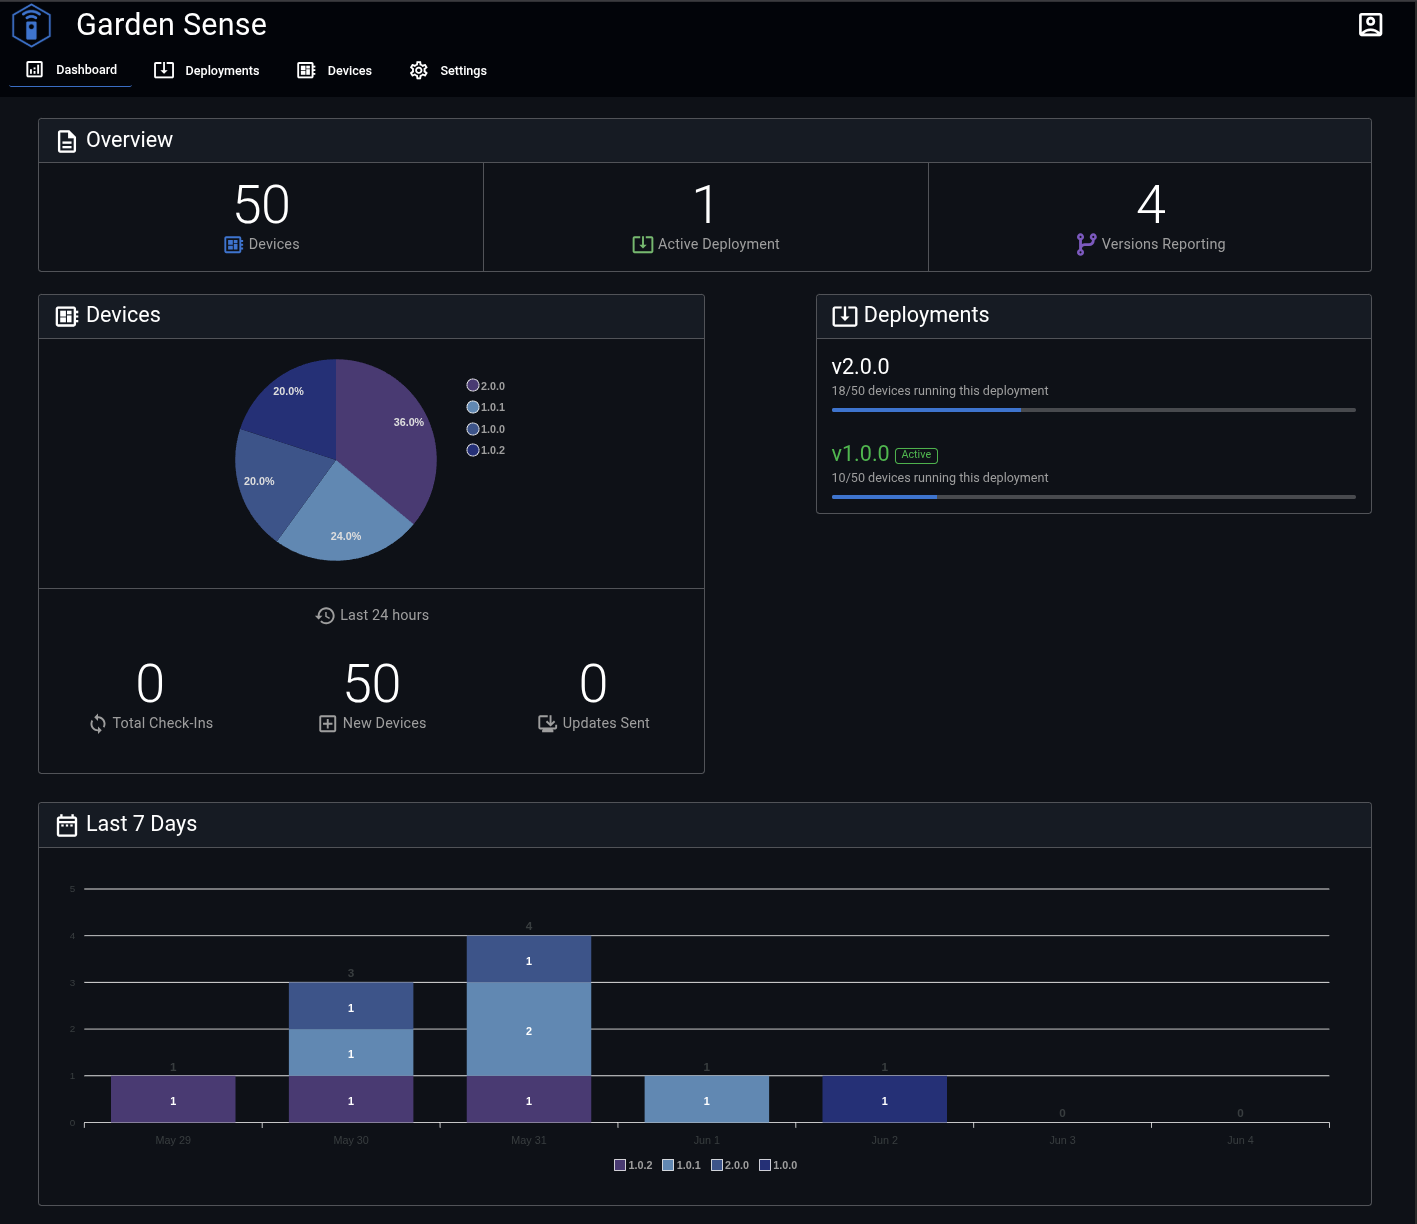Click the calendar icon on Last 7 Days panel
Viewport: 1417px width, 1224px height.
(x=66, y=824)
